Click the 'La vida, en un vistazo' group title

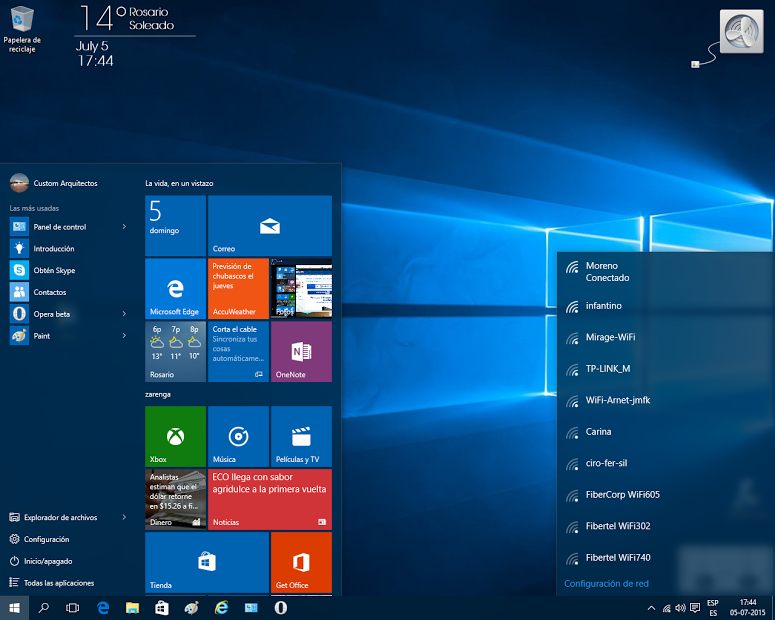(x=179, y=183)
